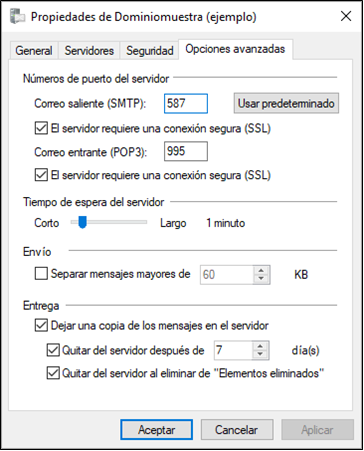Uncheck Dejar una copia en el servidor

(41, 326)
